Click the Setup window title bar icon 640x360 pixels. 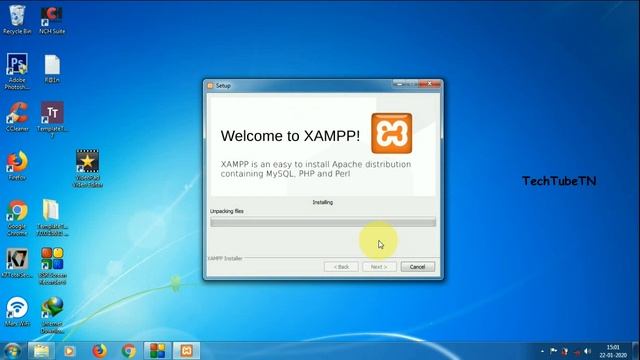[x=210, y=86]
